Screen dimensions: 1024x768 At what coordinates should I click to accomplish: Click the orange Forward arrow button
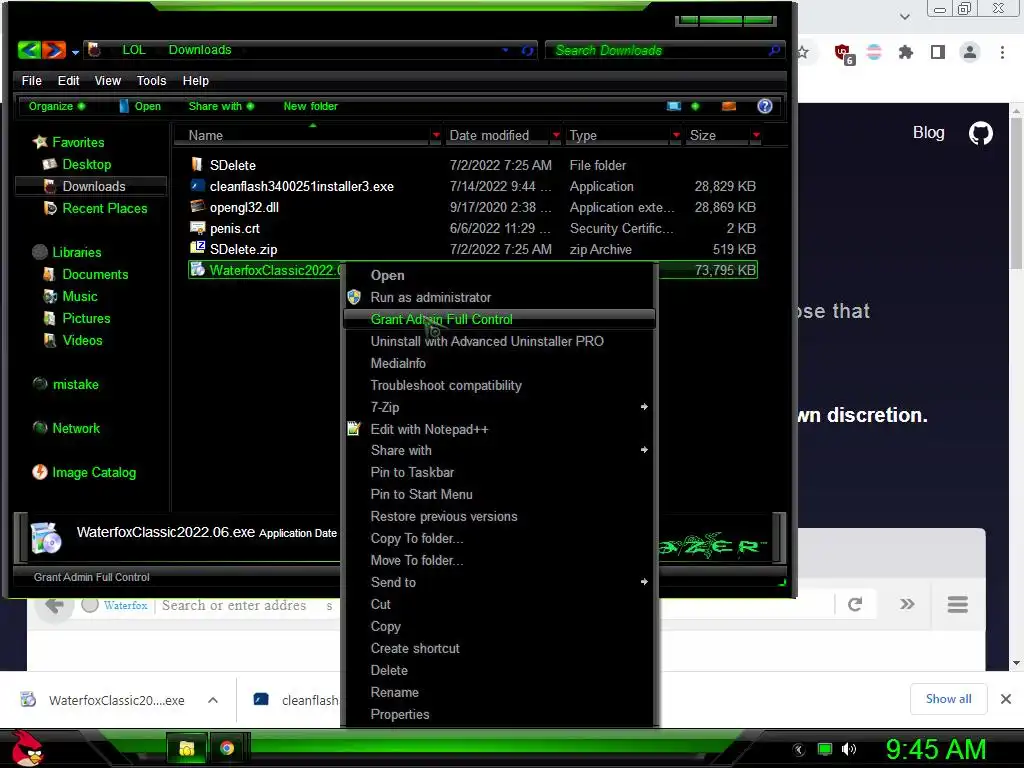(x=54, y=50)
